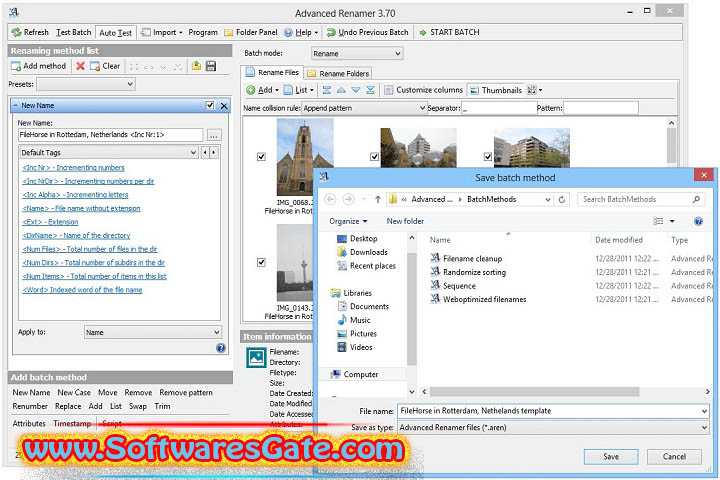
Task: Click the blue help icon in method panel
Action: (221, 348)
